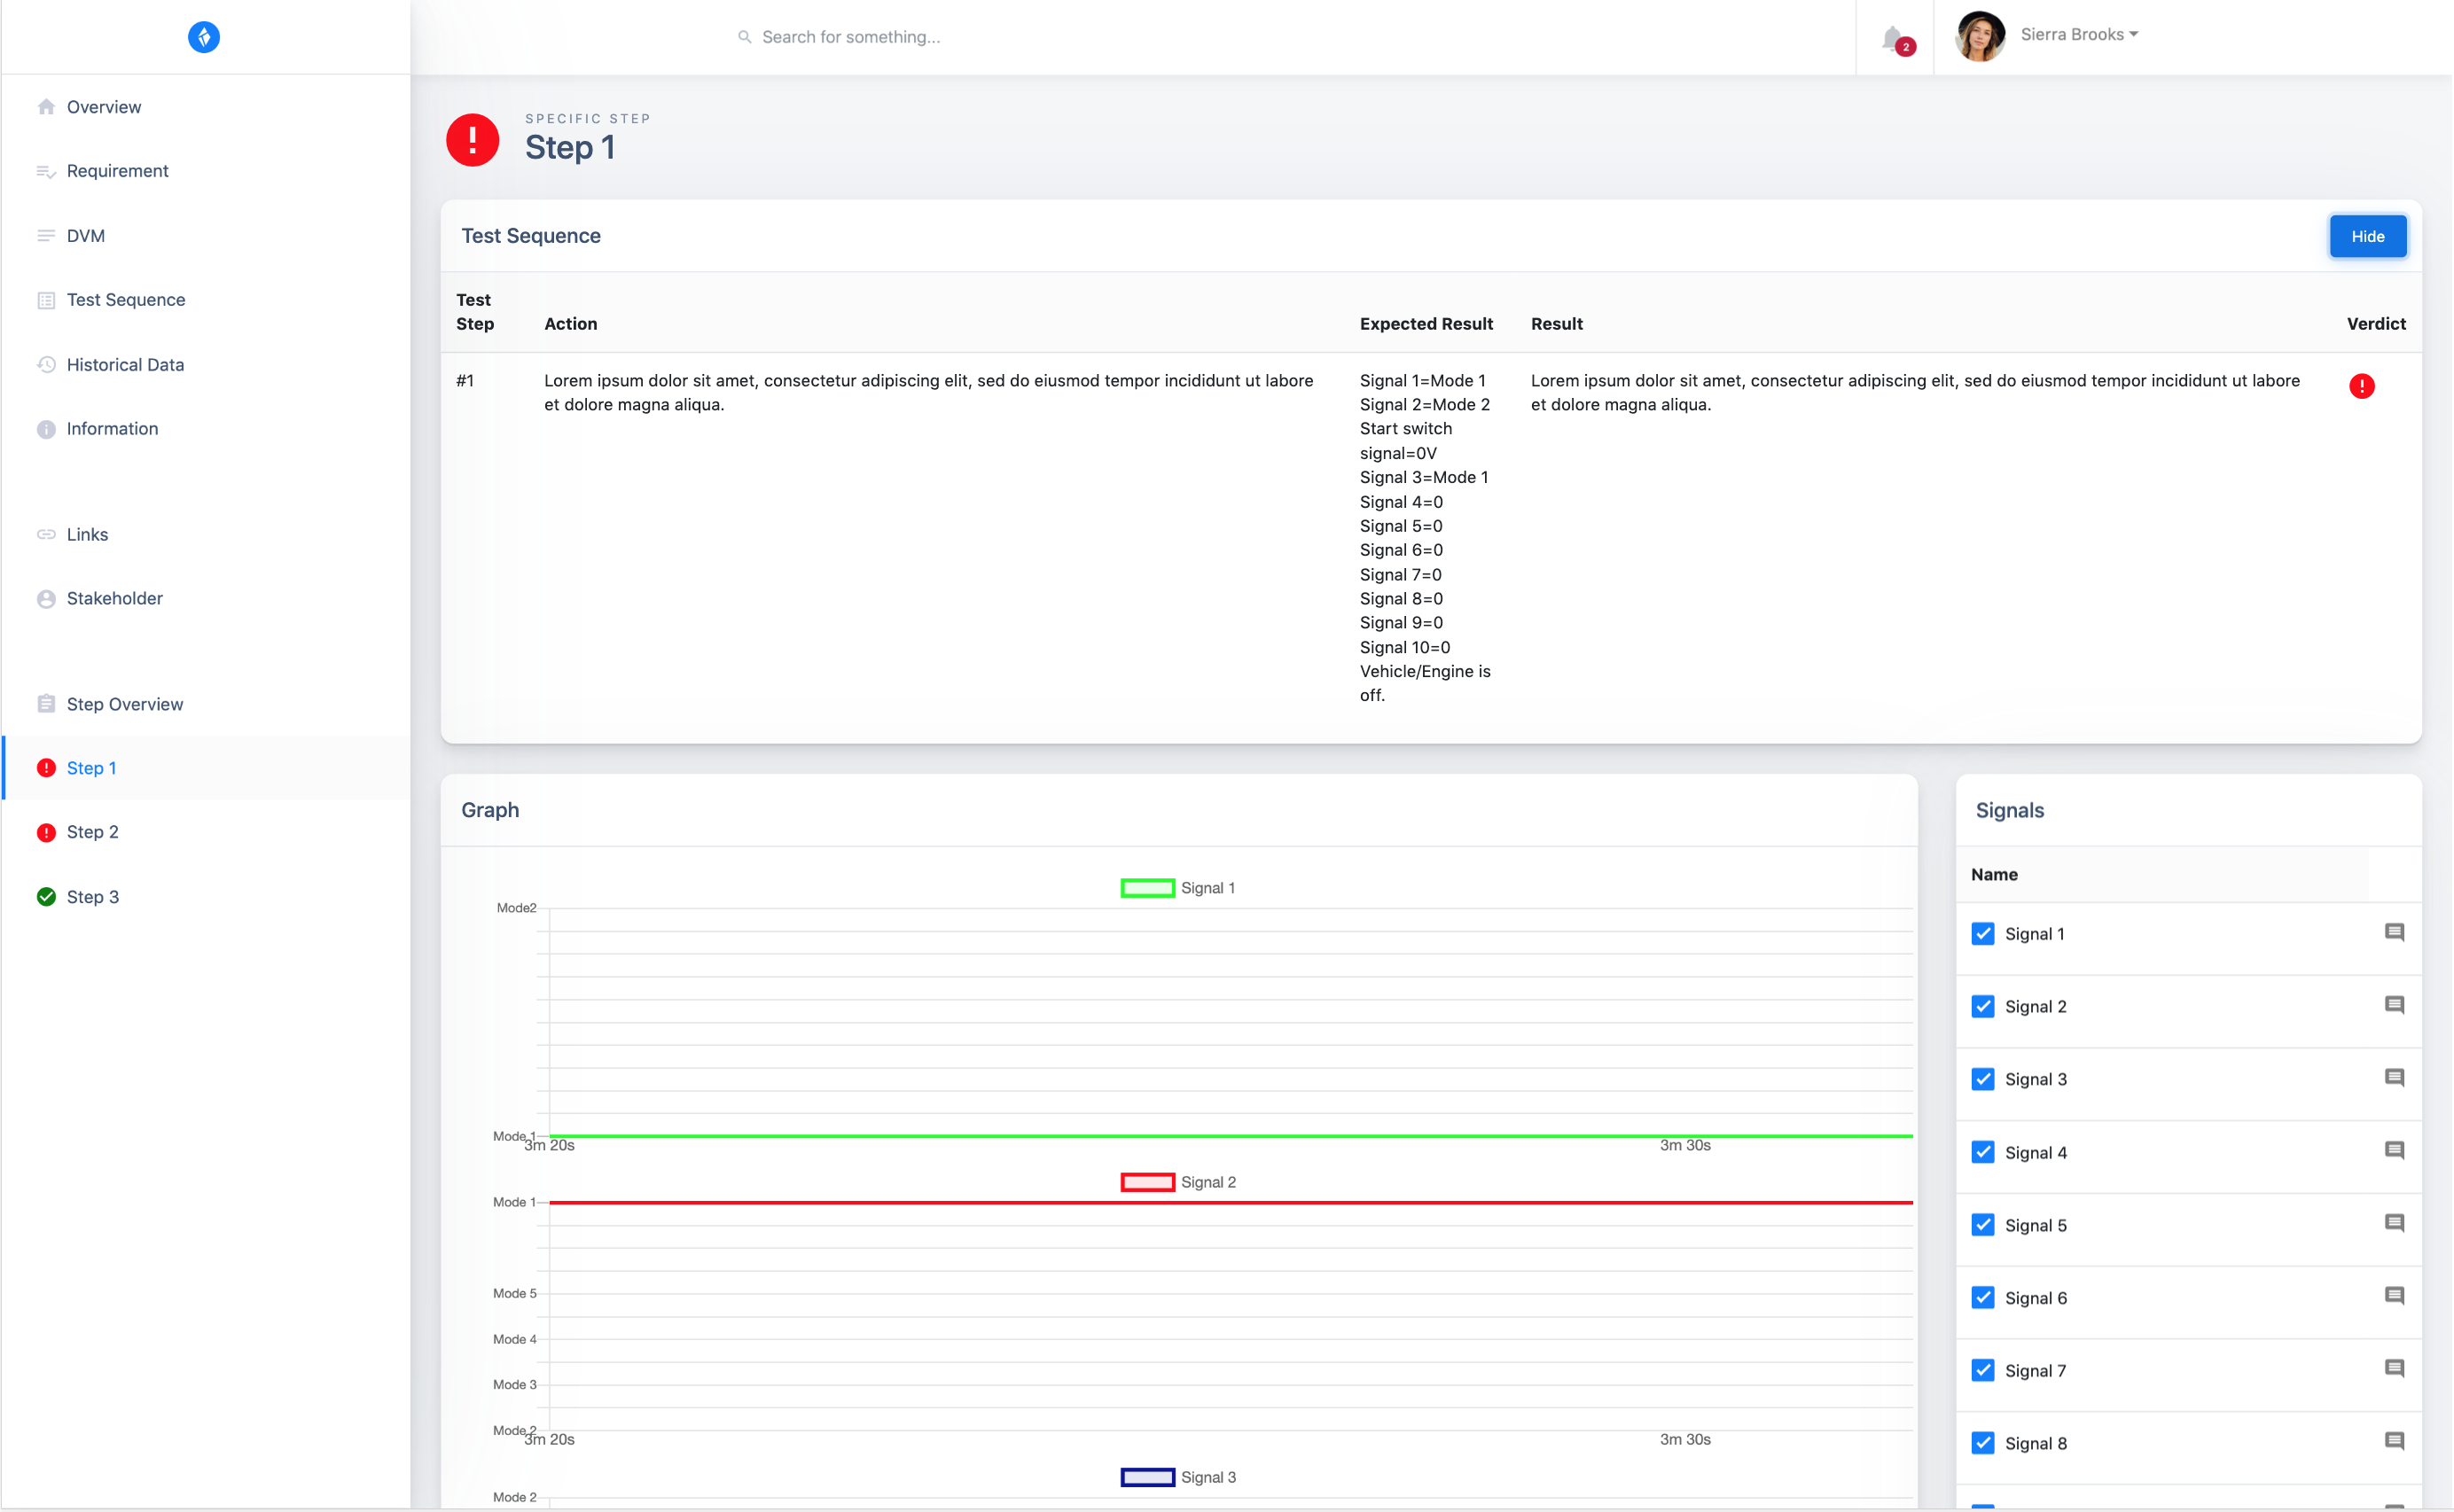Open comment icon for Signal 1

click(x=2394, y=933)
